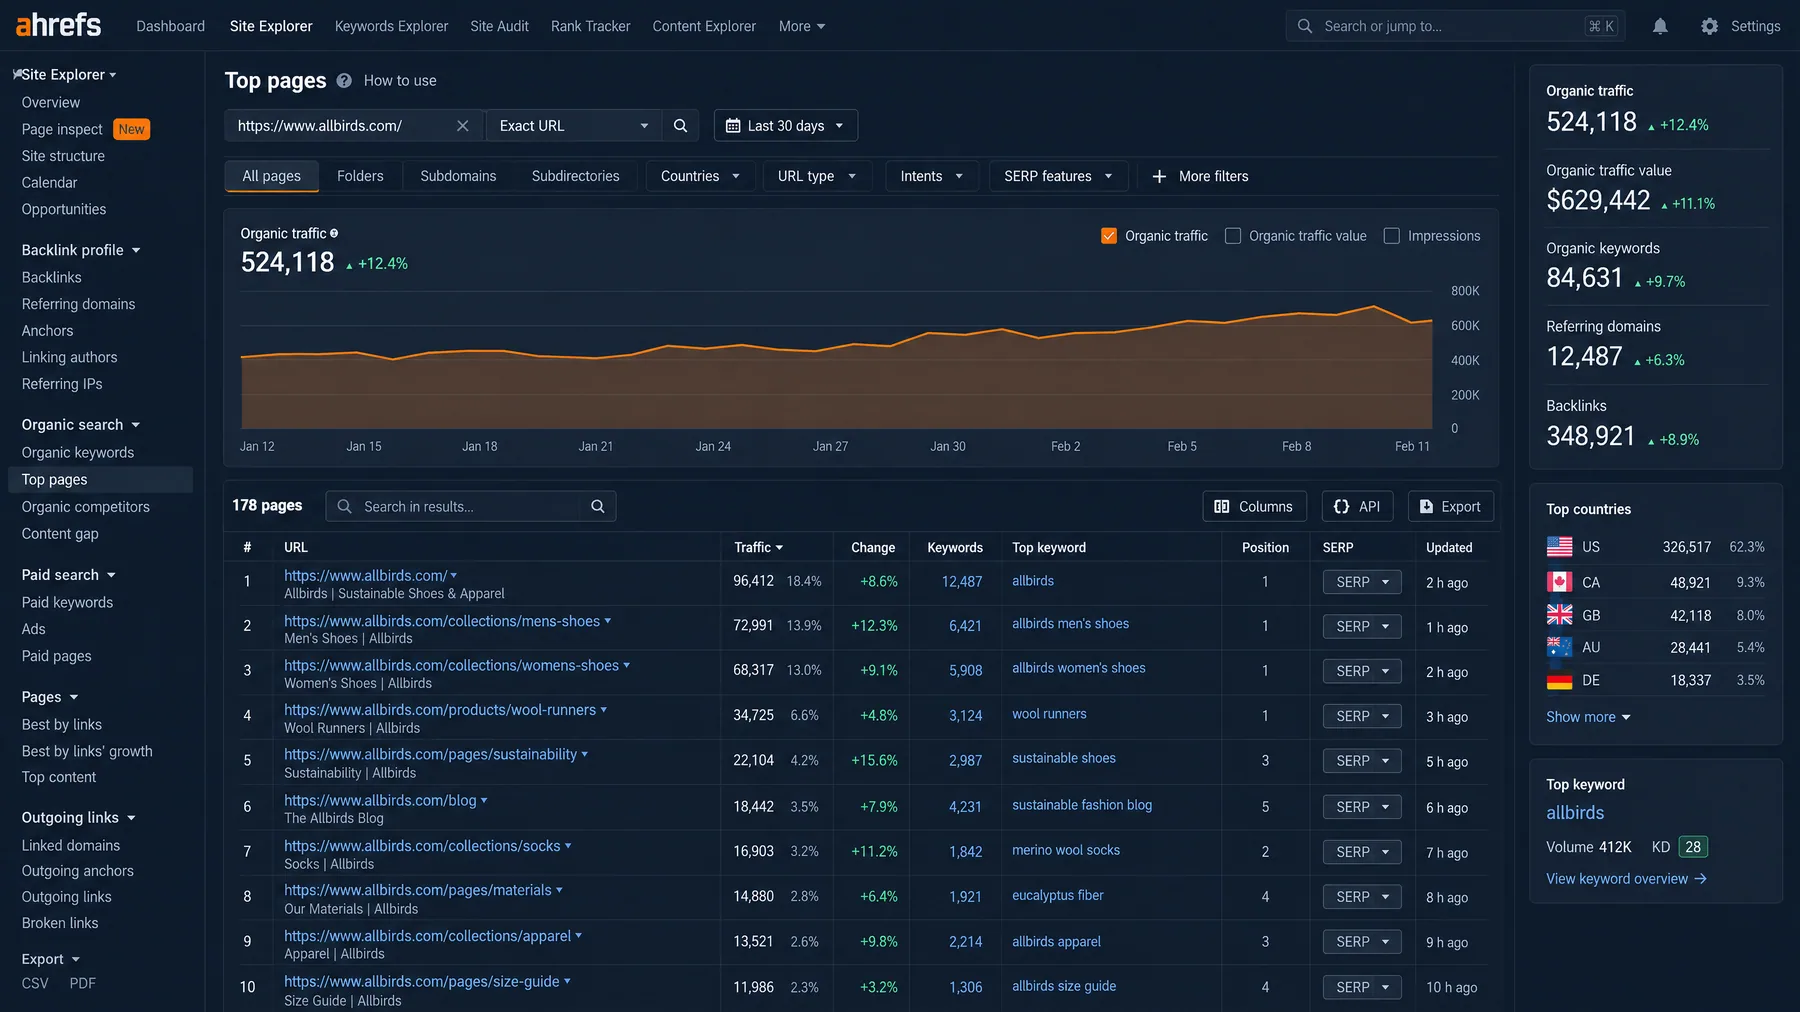Click the KD 28 badge
This screenshot has width=1800, height=1012.
tap(1693, 847)
